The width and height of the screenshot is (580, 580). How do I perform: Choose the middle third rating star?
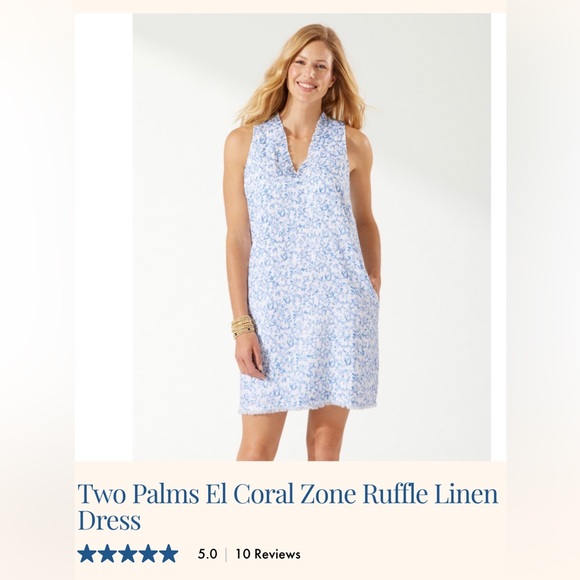[x=128, y=554]
